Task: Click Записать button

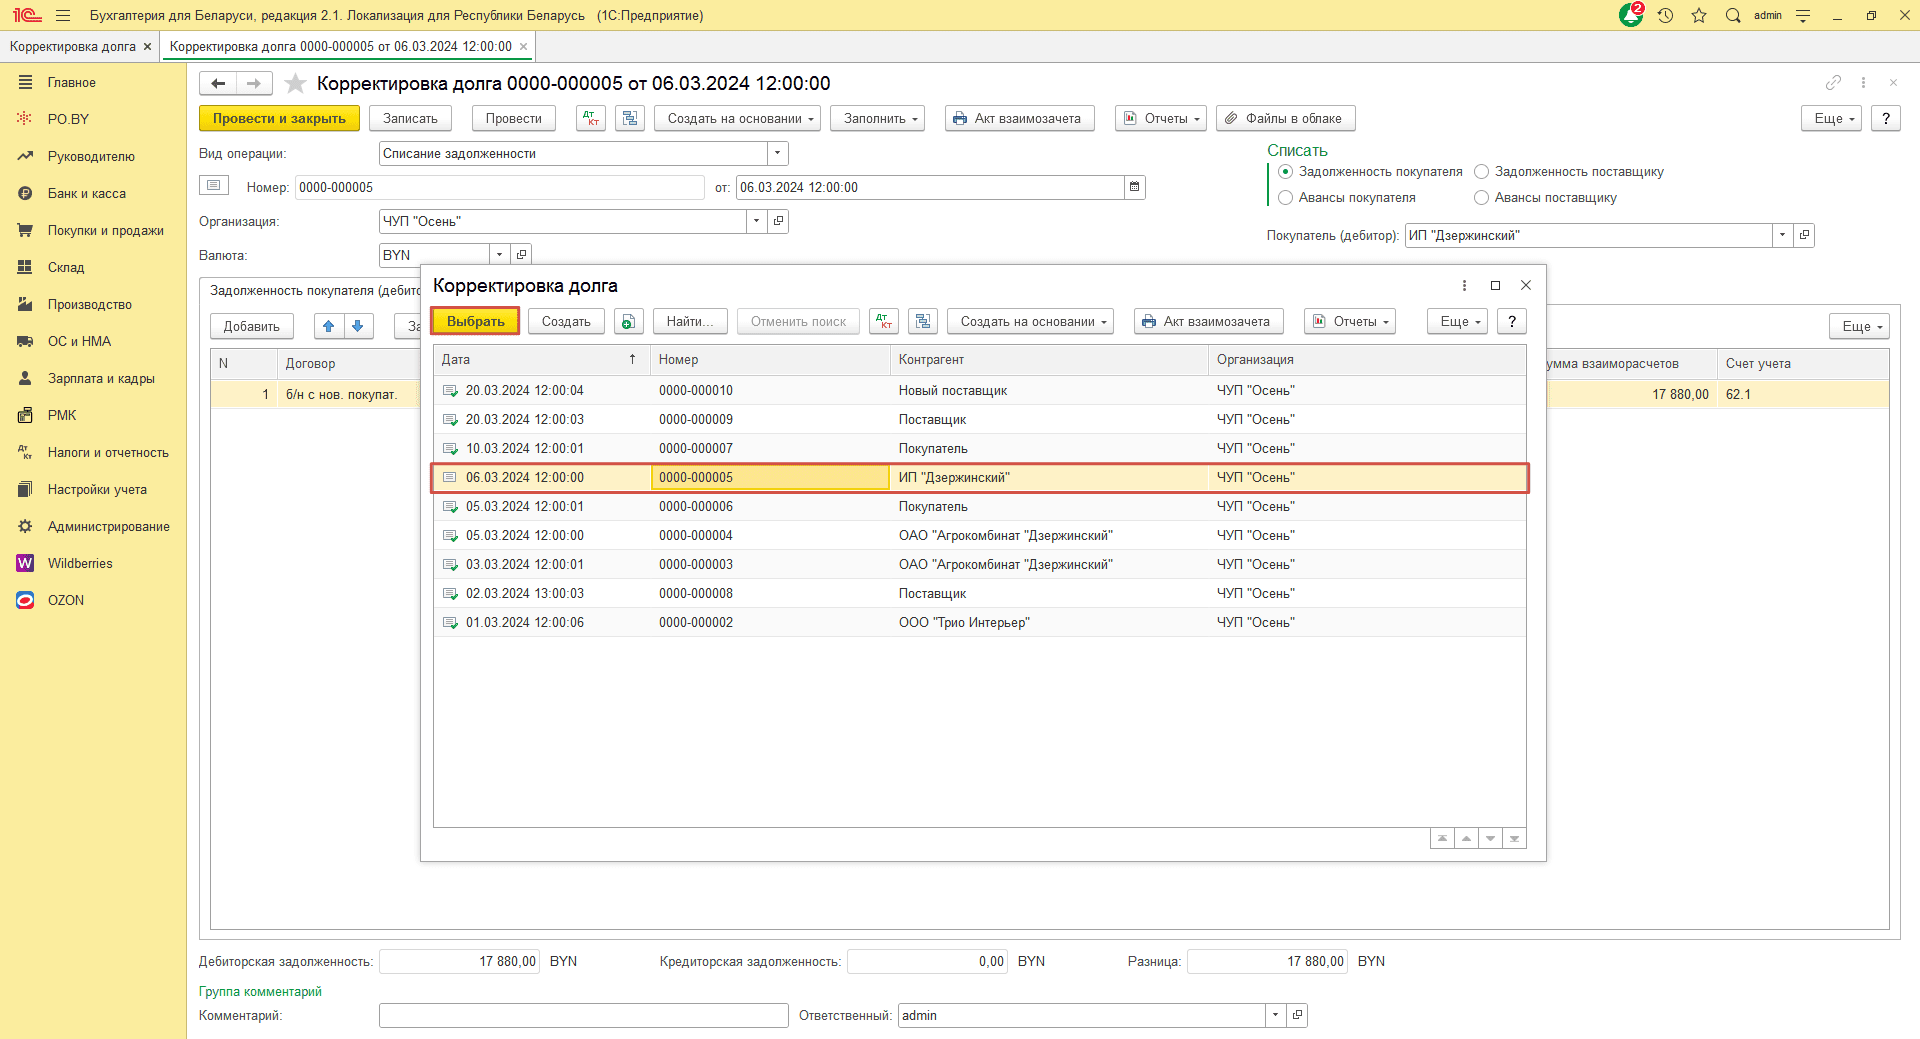Action: pyautogui.click(x=410, y=118)
